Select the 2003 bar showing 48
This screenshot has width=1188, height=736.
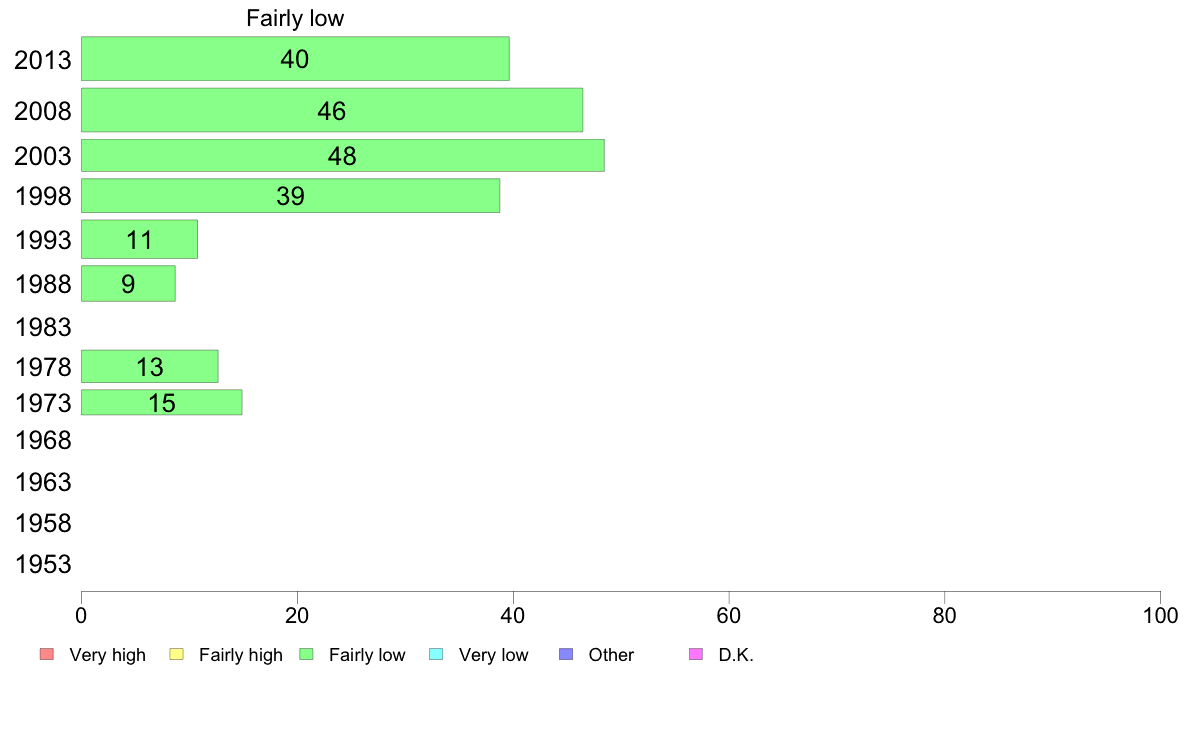click(x=342, y=155)
